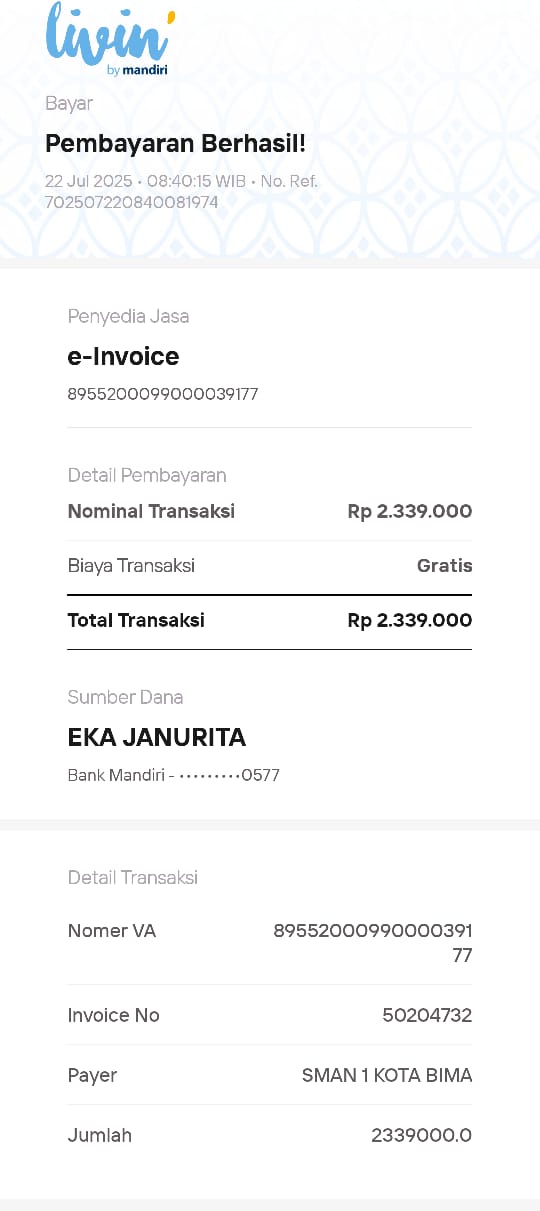Viewport: 540px width, 1211px height.
Task: Select the Invoice No 50204732
Action: (x=427, y=1015)
